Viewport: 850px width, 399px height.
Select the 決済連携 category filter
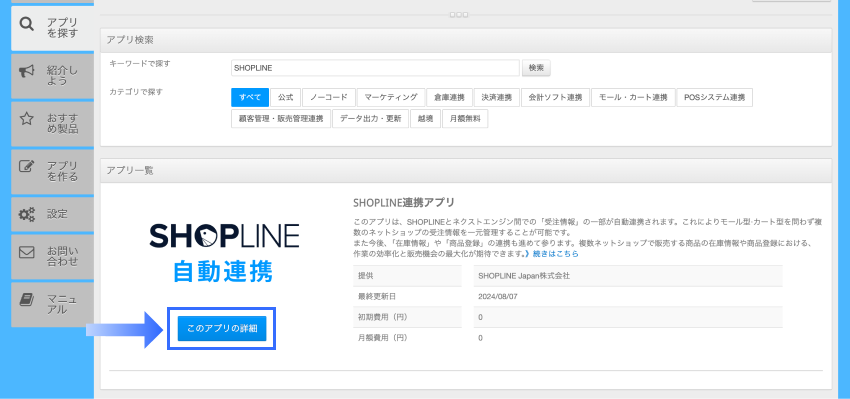(x=497, y=98)
